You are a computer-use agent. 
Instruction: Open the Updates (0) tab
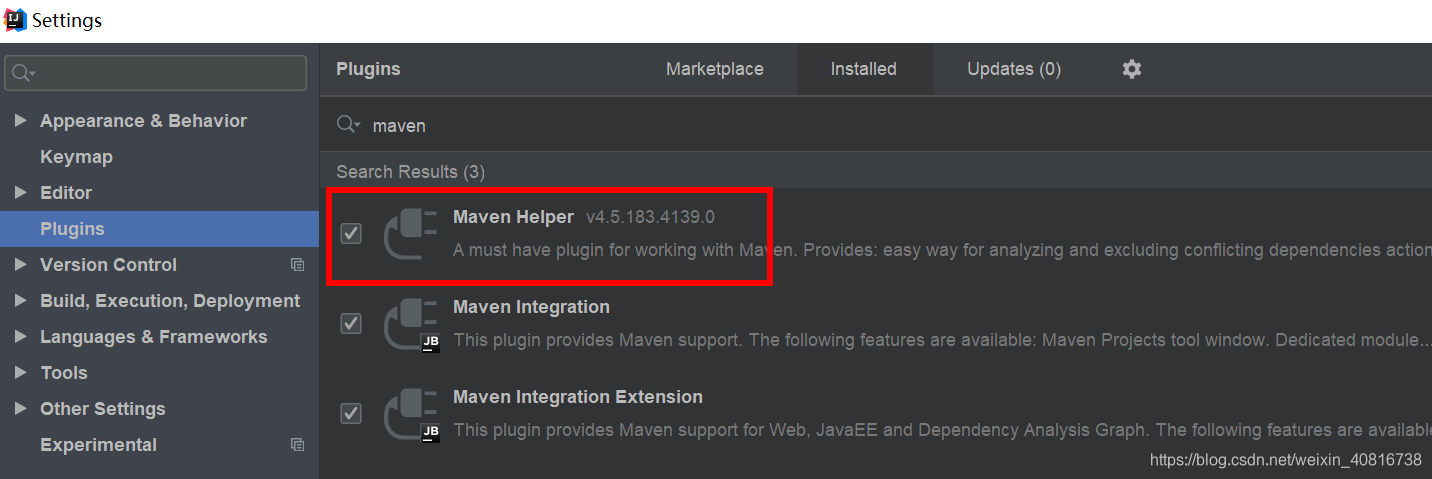[x=1014, y=69]
